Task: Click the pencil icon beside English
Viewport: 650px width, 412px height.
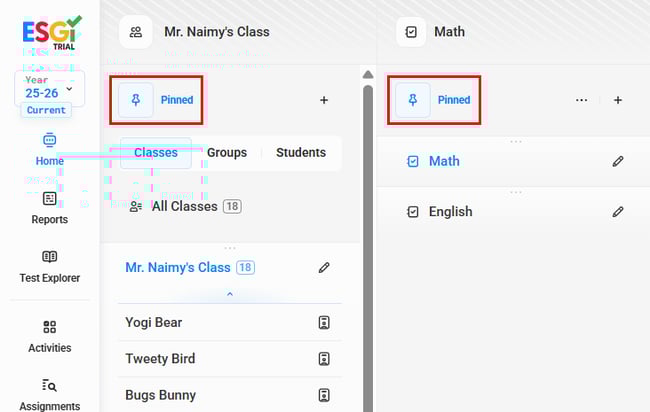Action: click(618, 212)
